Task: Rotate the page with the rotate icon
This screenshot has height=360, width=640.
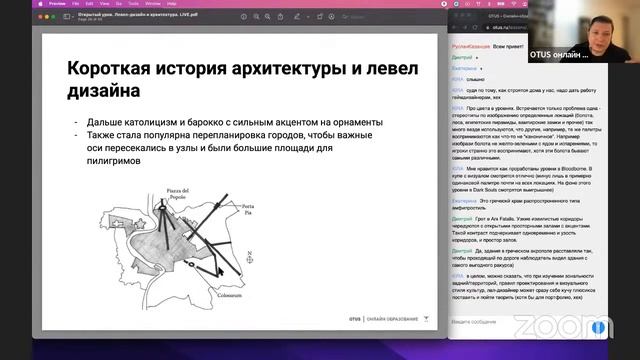Action: (320, 17)
